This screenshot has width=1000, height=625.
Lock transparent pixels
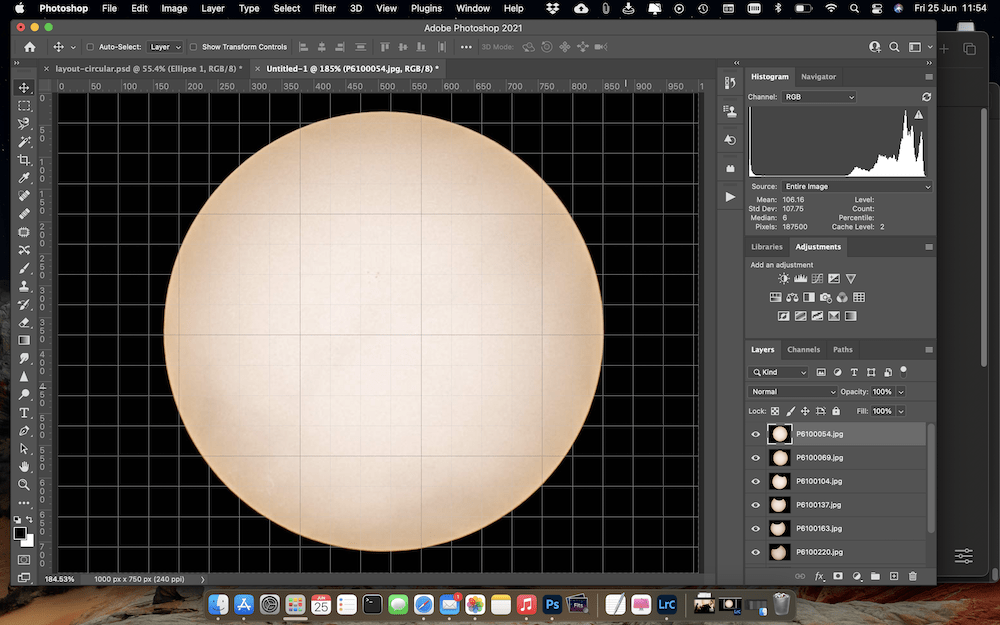[x=775, y=411]
